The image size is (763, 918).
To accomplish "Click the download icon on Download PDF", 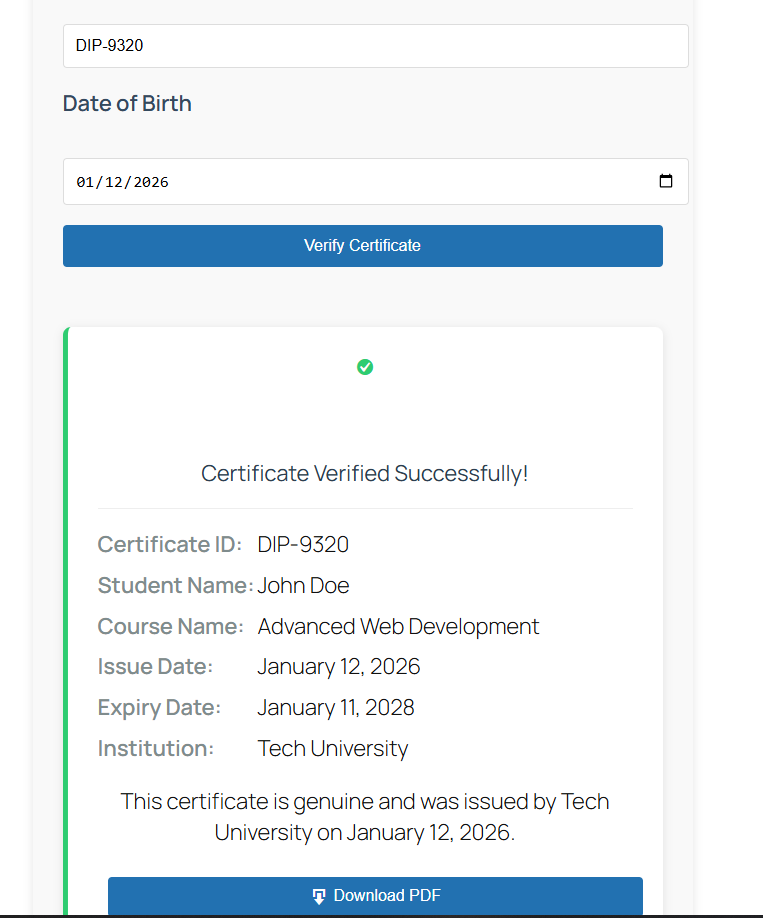I will click(319, 894).
